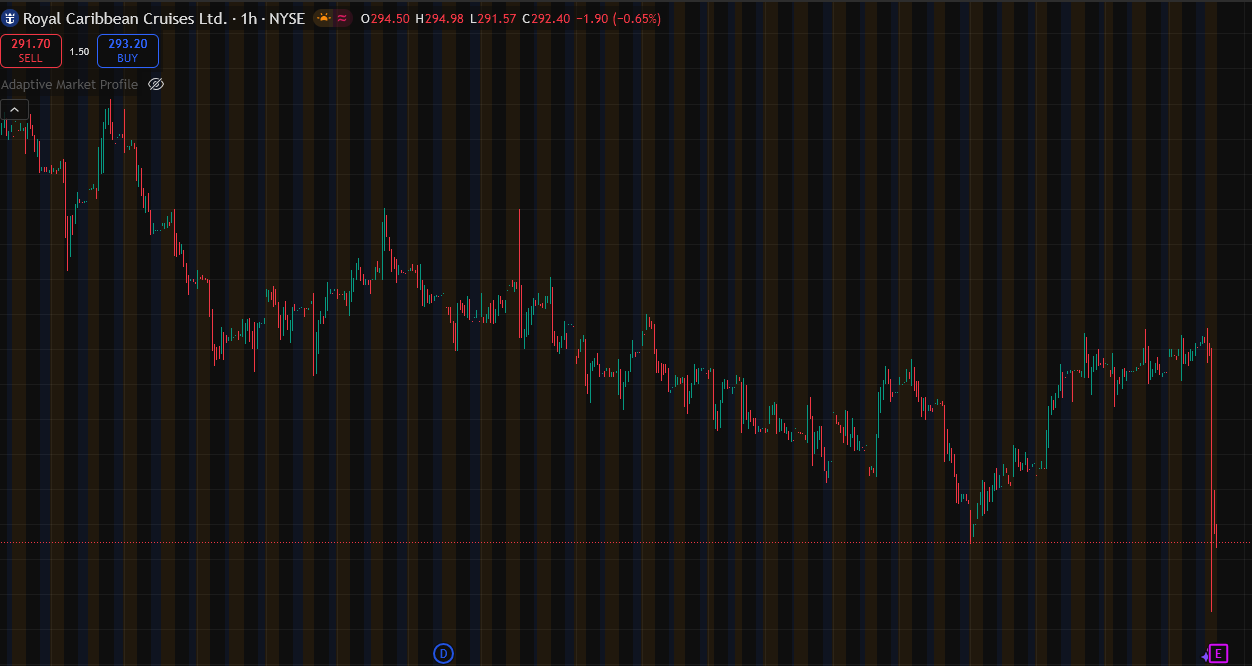Viewport: 1252px width, 666px height.
Task: Open the earnings E marker on timeline
Action: [1218, 654]
